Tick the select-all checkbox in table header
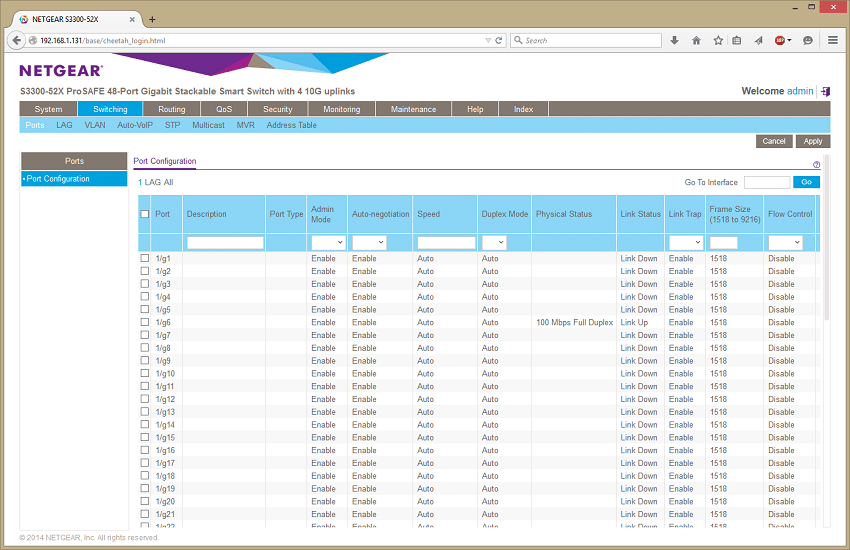This screenshot has height=550, width=850. pos(145,214)
